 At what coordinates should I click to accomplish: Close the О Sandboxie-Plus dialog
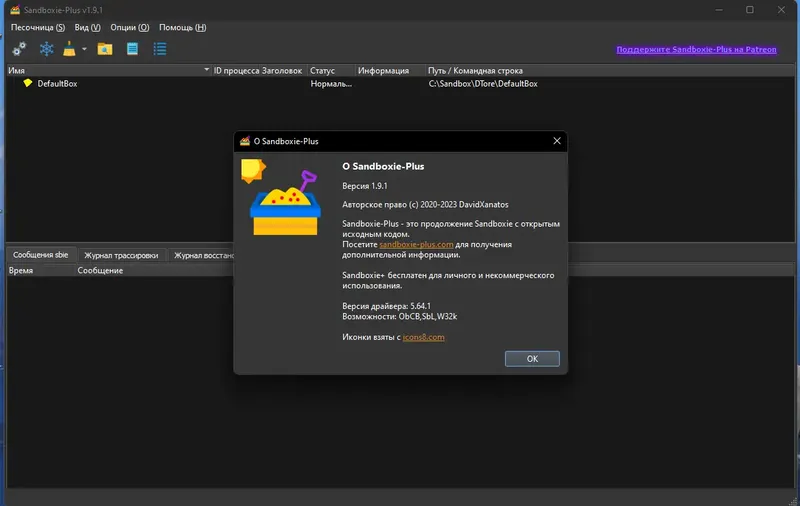557,141
